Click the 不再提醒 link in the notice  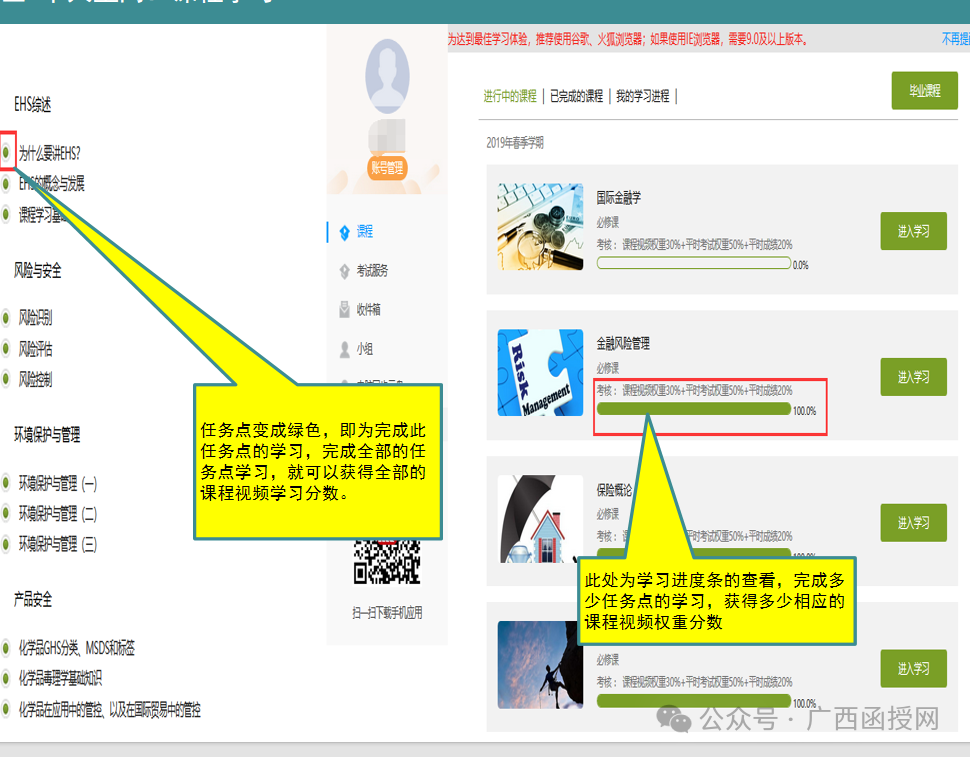[x=955, y=39]
